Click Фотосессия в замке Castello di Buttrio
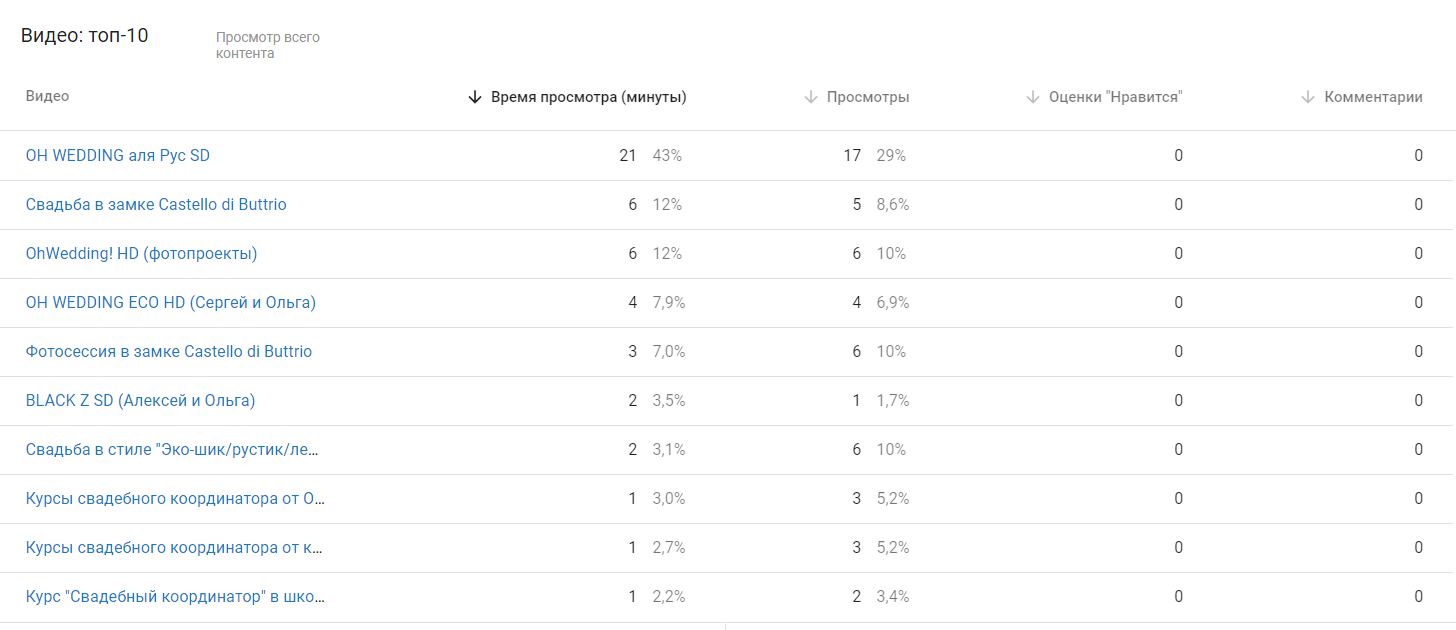Screen dimensions: 1456x630 click(x=168, y=351)
